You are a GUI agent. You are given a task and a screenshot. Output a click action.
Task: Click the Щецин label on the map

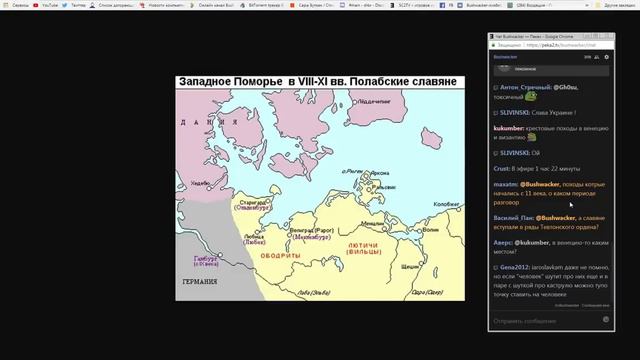410,267
